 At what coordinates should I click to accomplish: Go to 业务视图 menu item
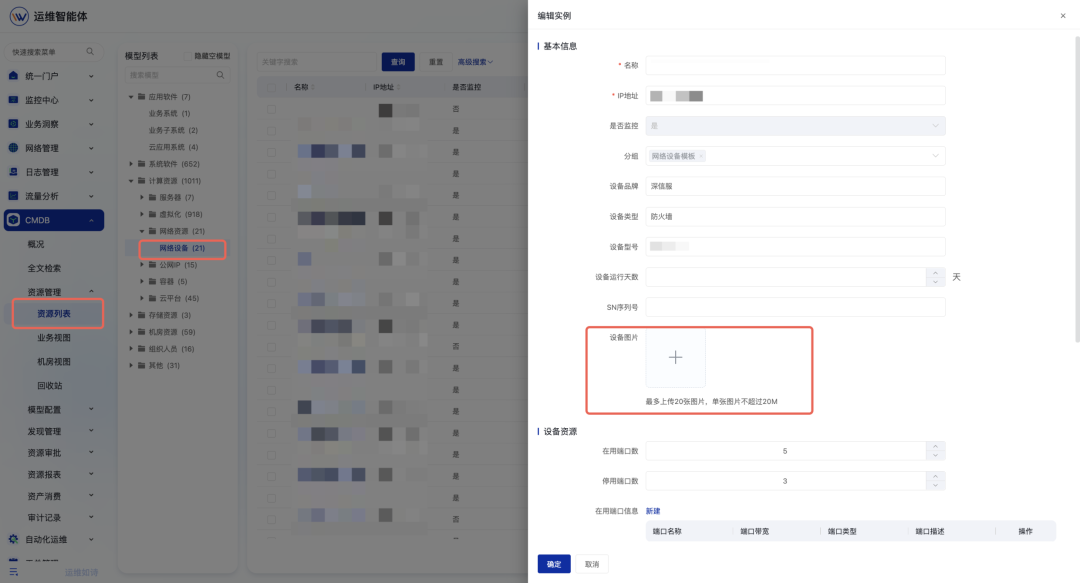54,338
